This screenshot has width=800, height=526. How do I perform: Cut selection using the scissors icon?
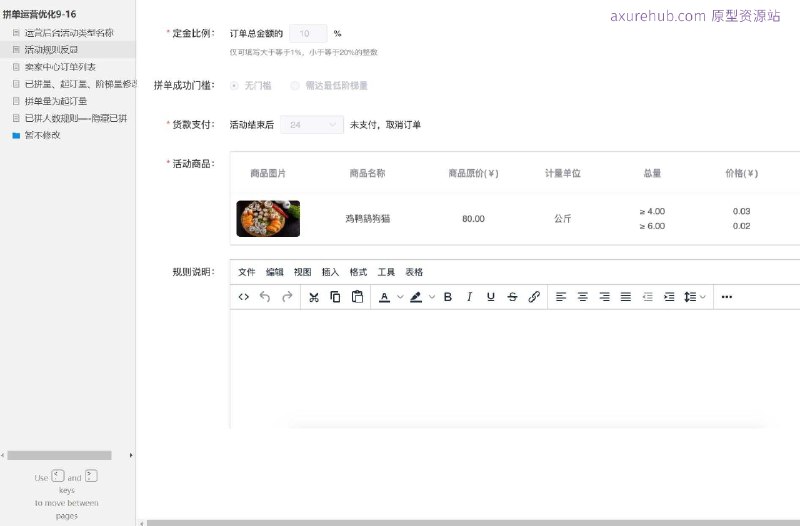coord(314,297)
